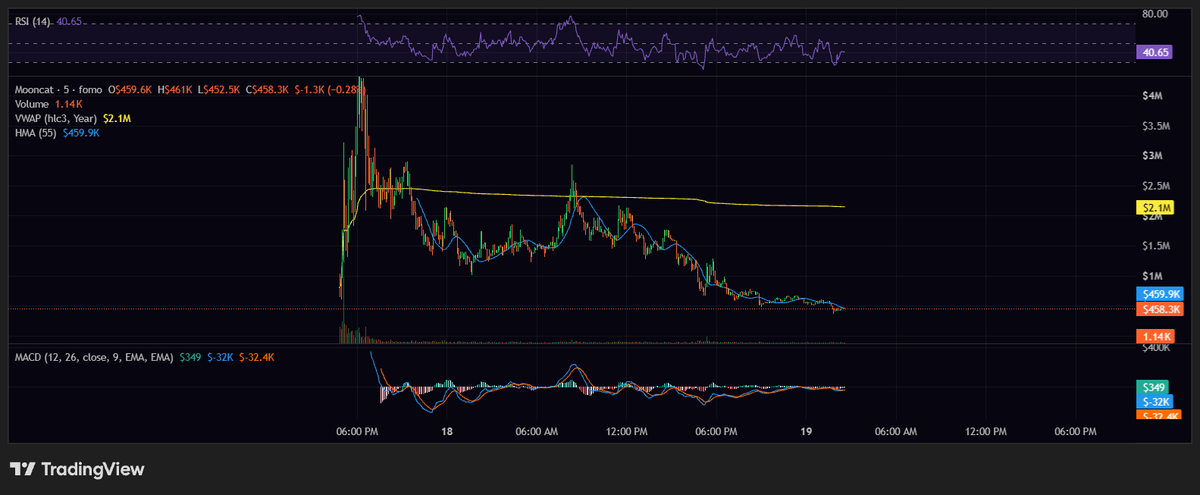The height and width of the screenshot is (495, 1200).
Task: Click the orange 1.14K volume scale tag
Action: tap(1156, 337)
